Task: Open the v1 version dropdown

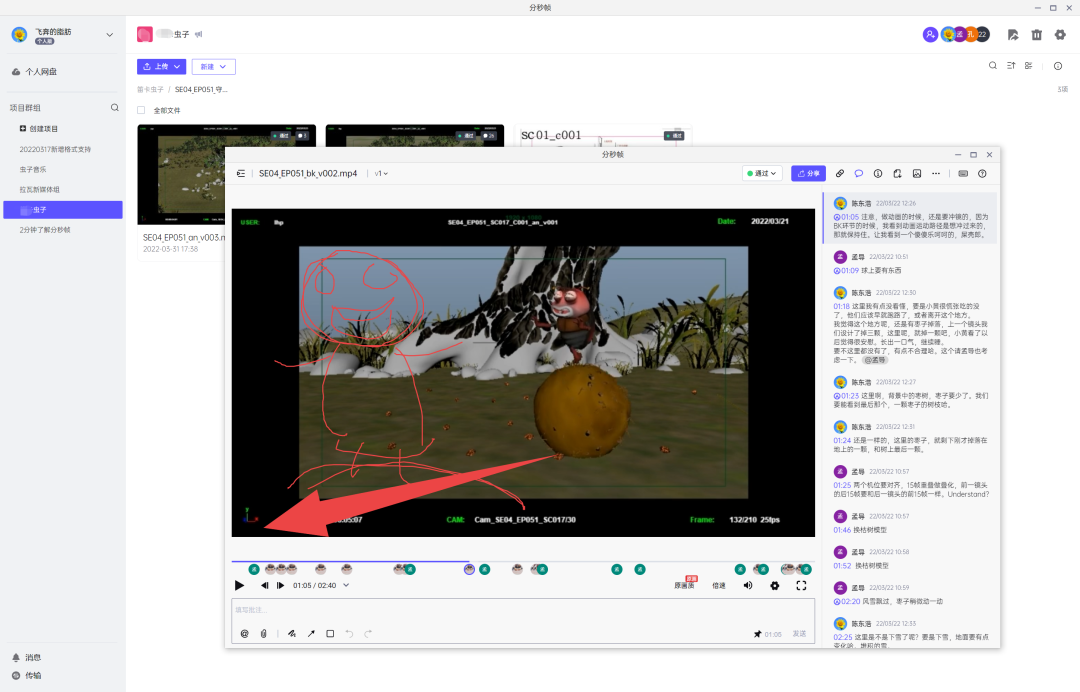Action: (381, 174)
